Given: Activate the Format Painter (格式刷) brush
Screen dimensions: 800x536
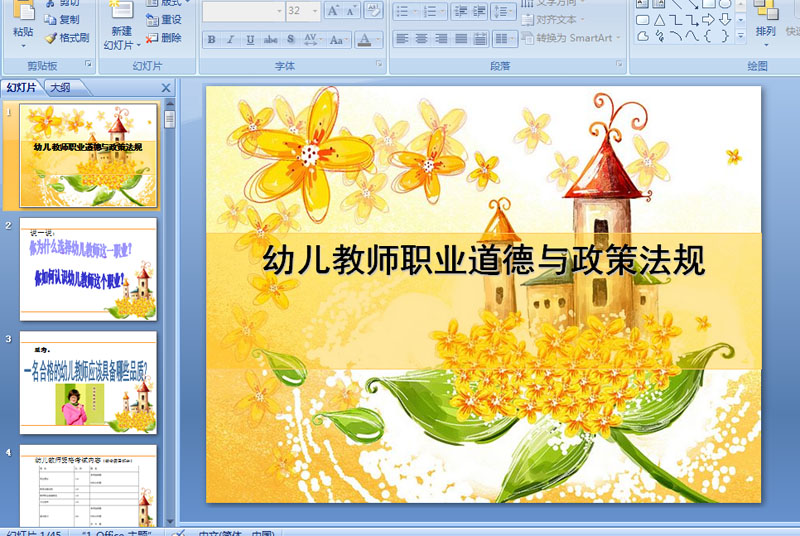Looking at the screenshot, I should [50, 38].
